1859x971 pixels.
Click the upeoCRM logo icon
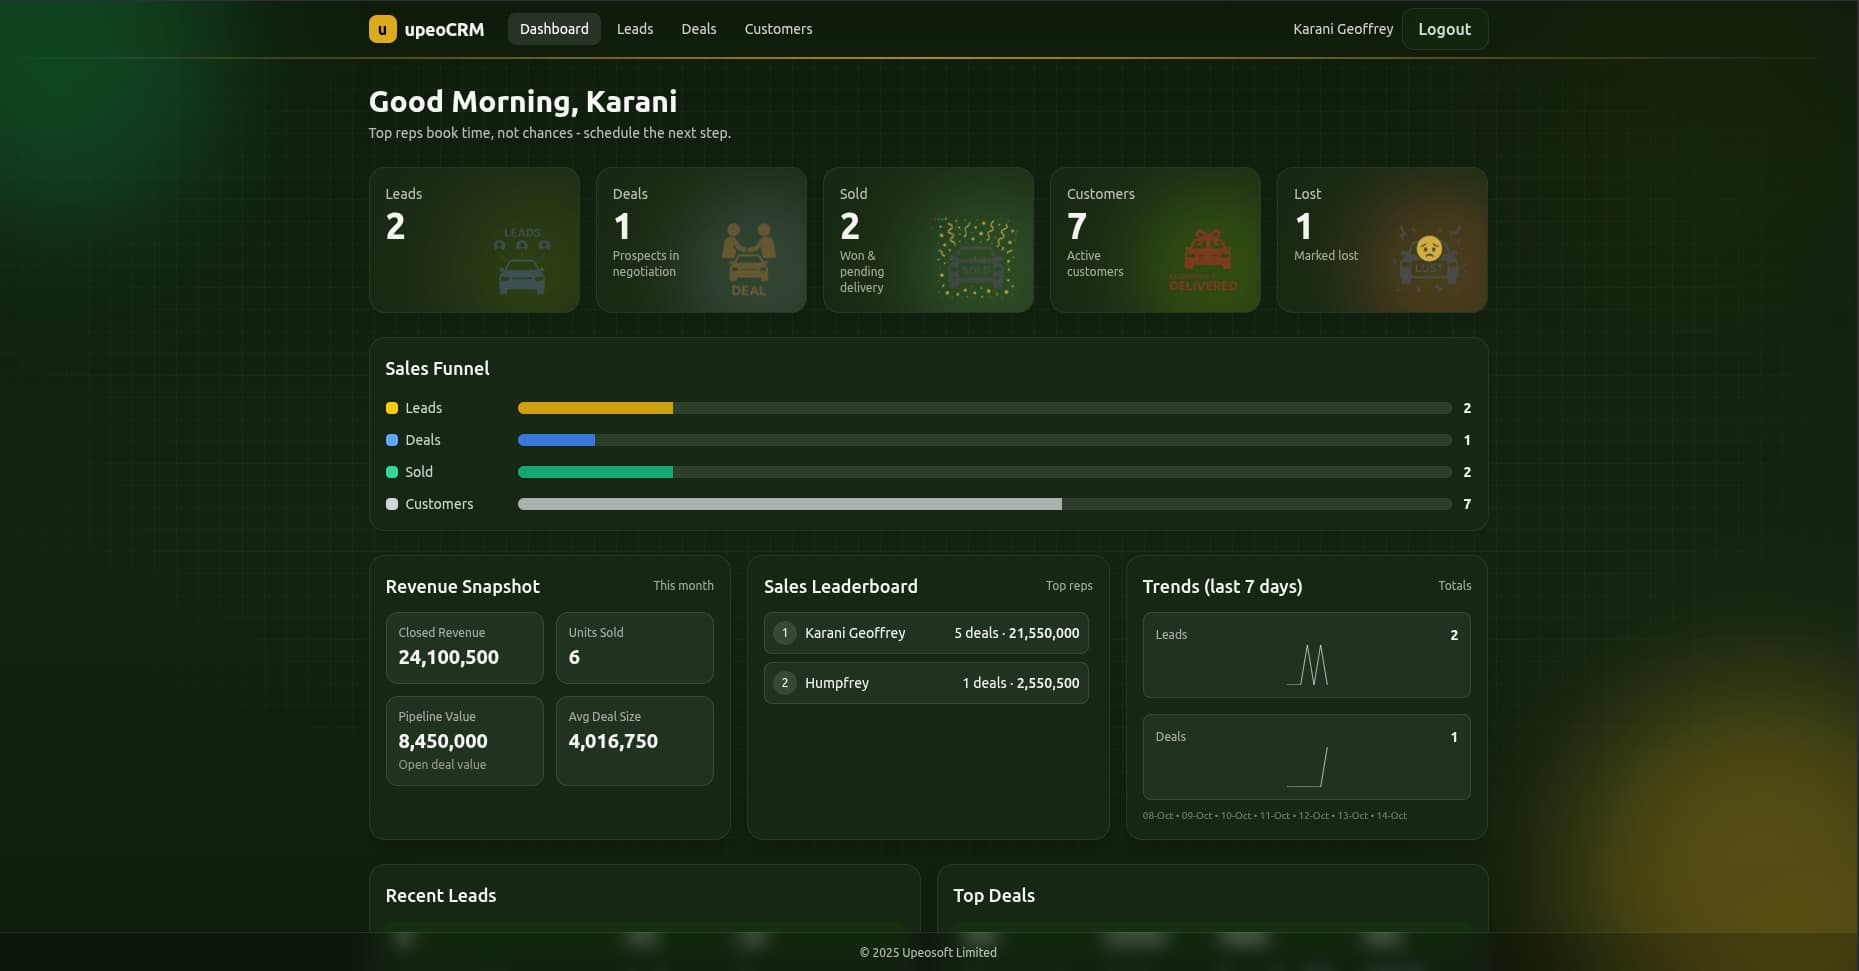[x=382, y=29]
